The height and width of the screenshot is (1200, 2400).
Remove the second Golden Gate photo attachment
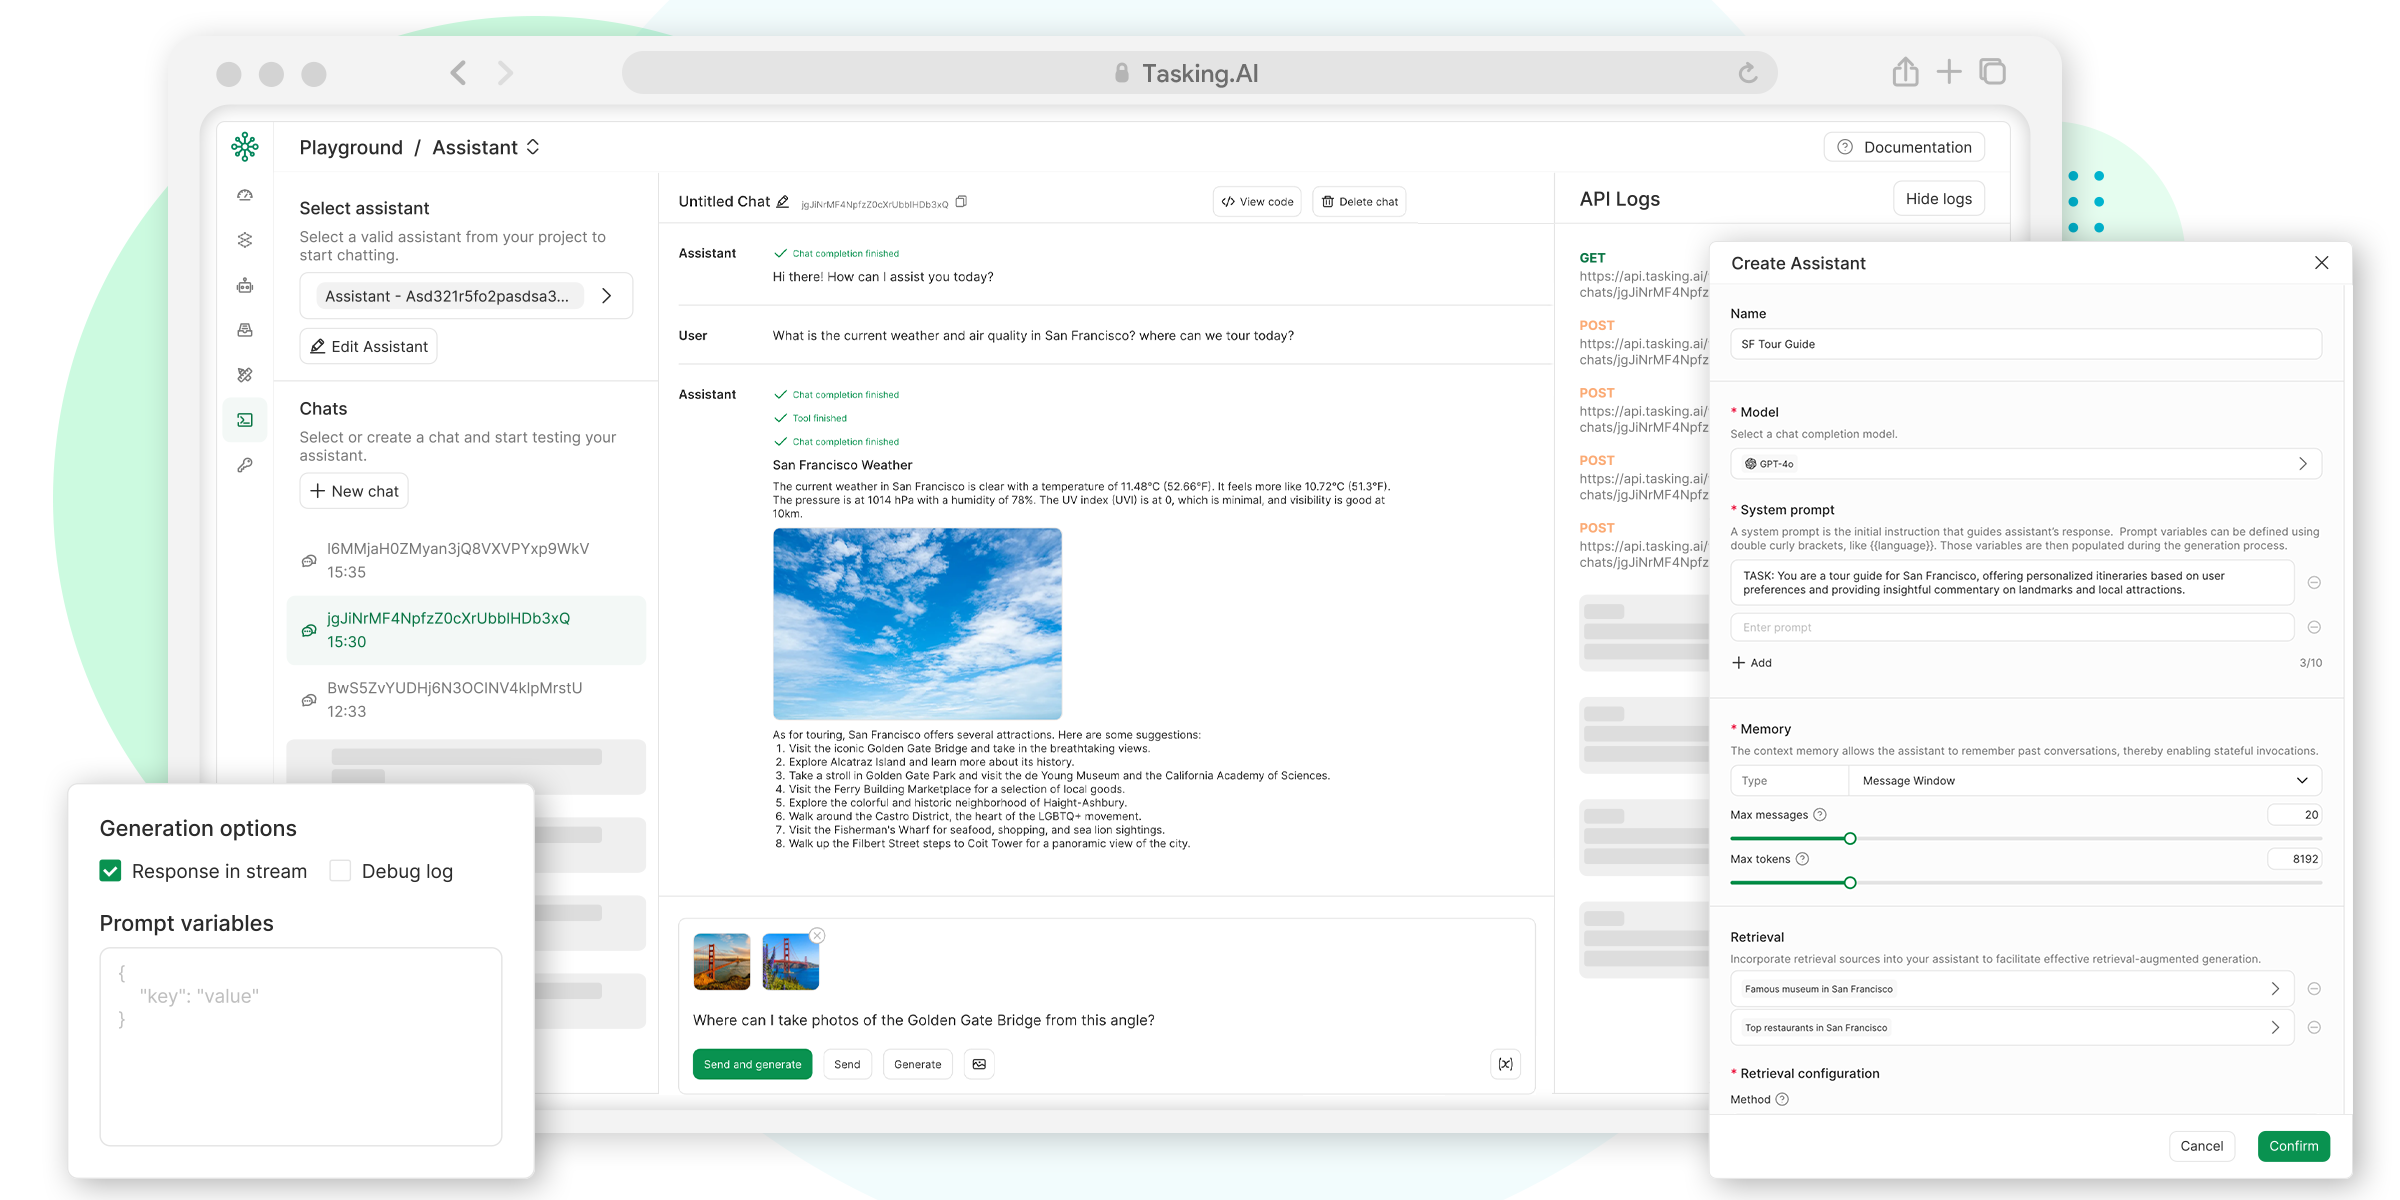pyautogui.click(x=817, y=936)
